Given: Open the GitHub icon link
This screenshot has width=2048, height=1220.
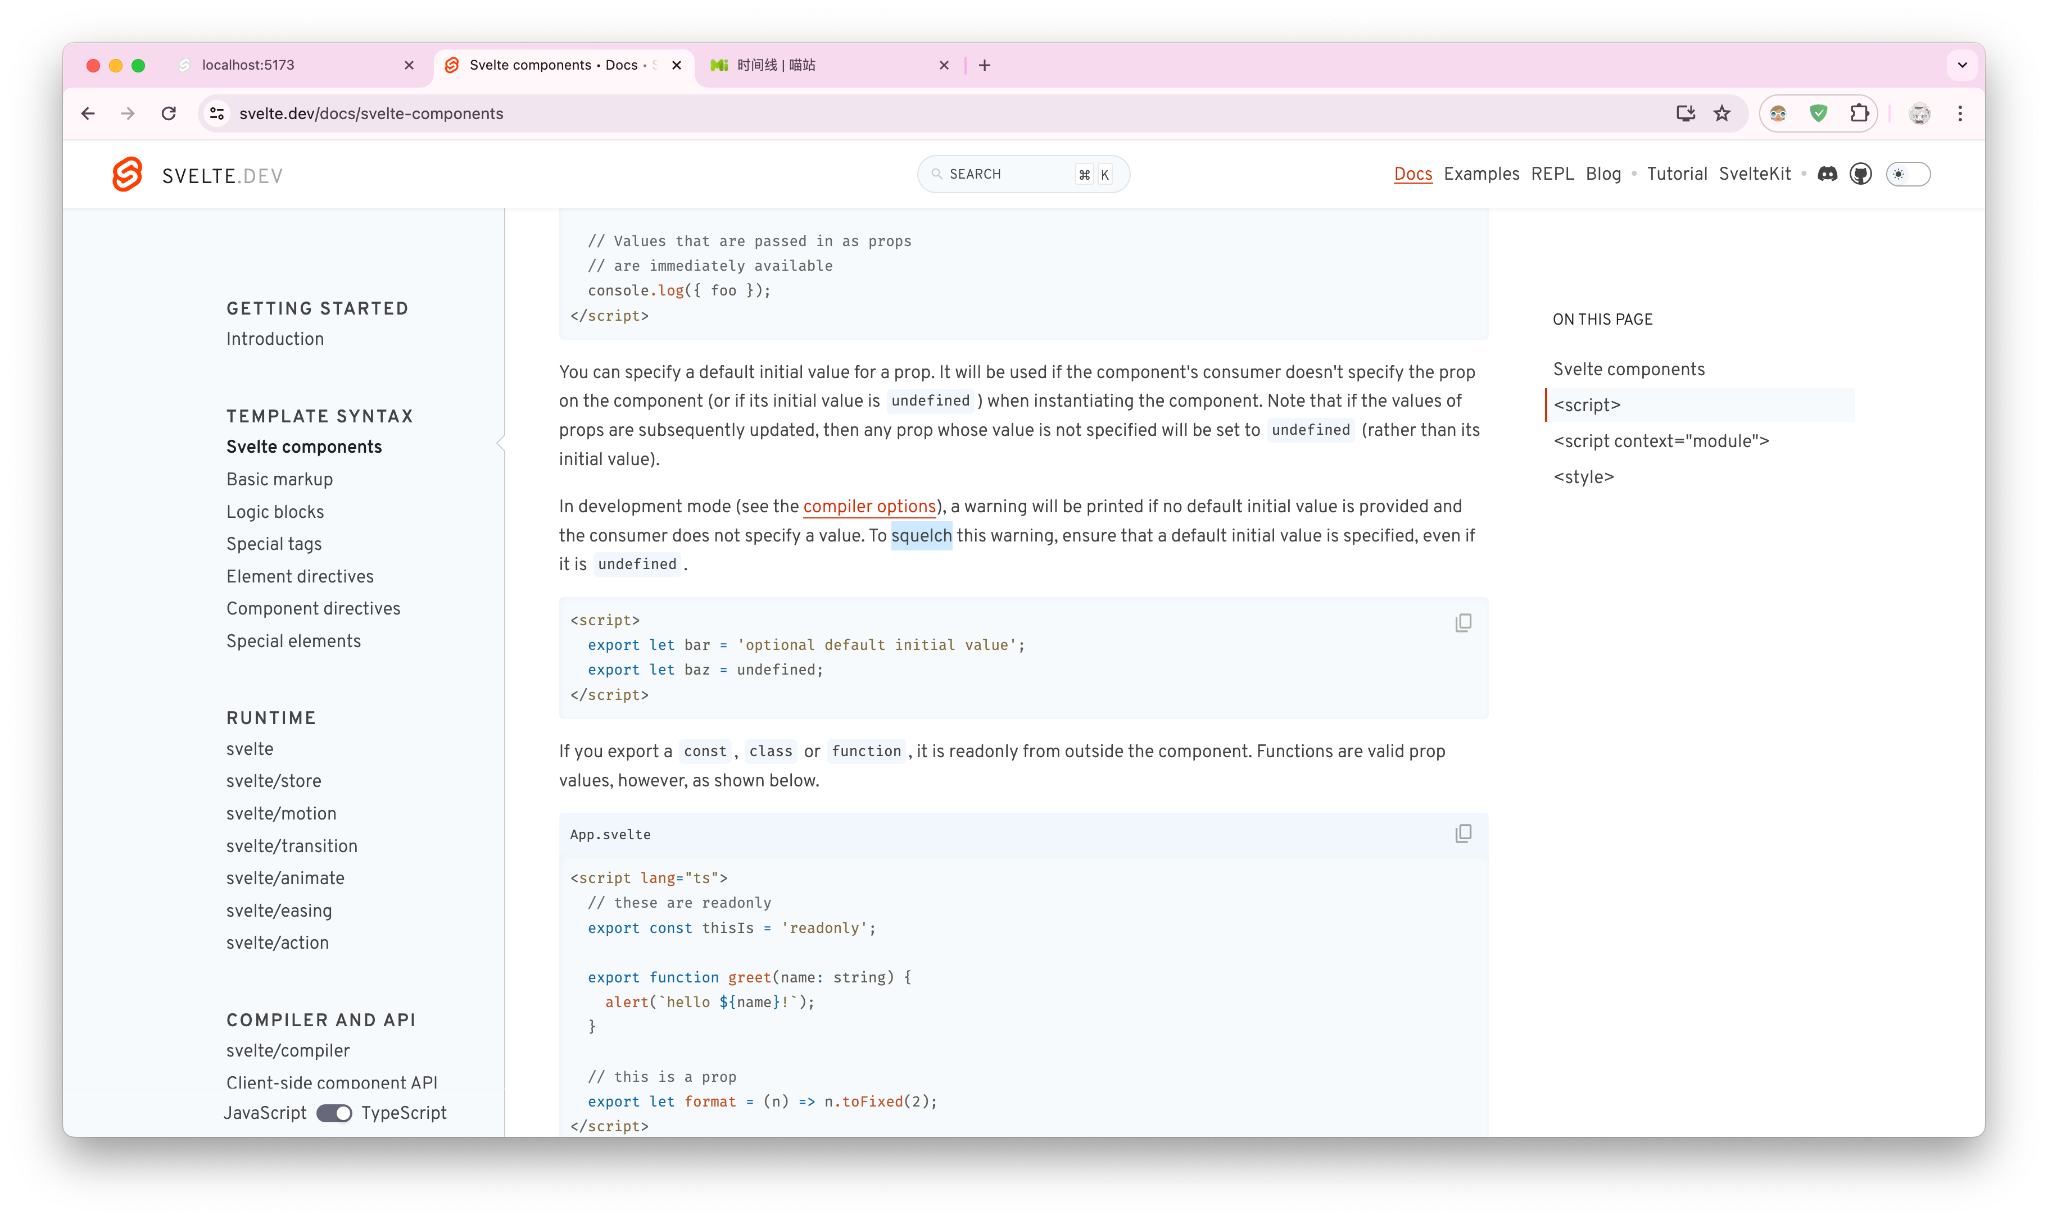Looking at the screenshot, I should click(1860, 174).
